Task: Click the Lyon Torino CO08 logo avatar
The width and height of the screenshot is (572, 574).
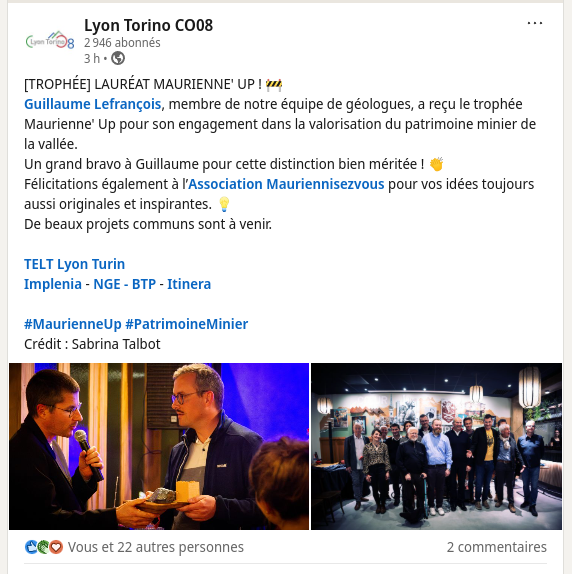Action: [50, 40]
